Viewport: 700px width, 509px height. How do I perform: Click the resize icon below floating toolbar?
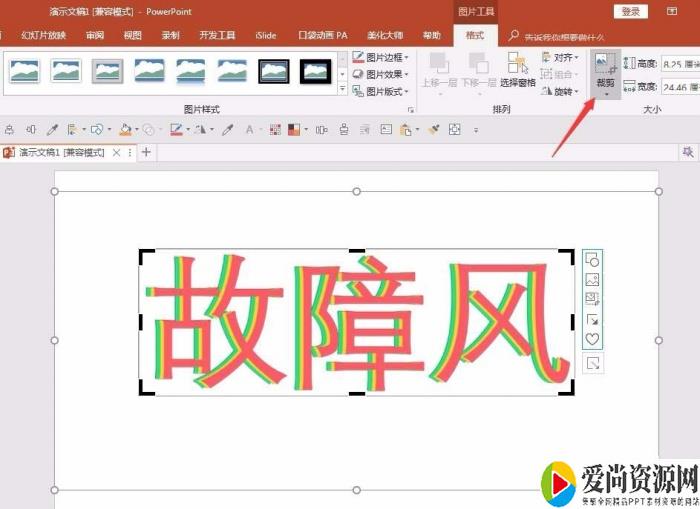pyautogui.click(x=592, y=364)
